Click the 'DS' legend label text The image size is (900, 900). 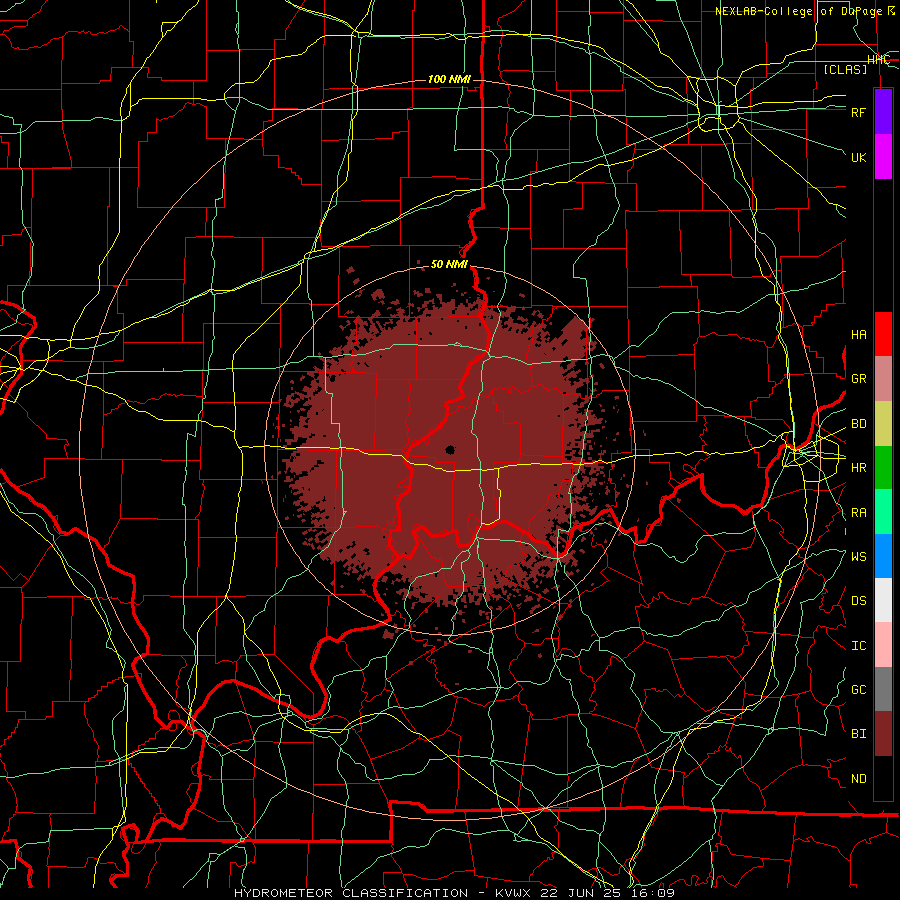[x=859, y=601]
